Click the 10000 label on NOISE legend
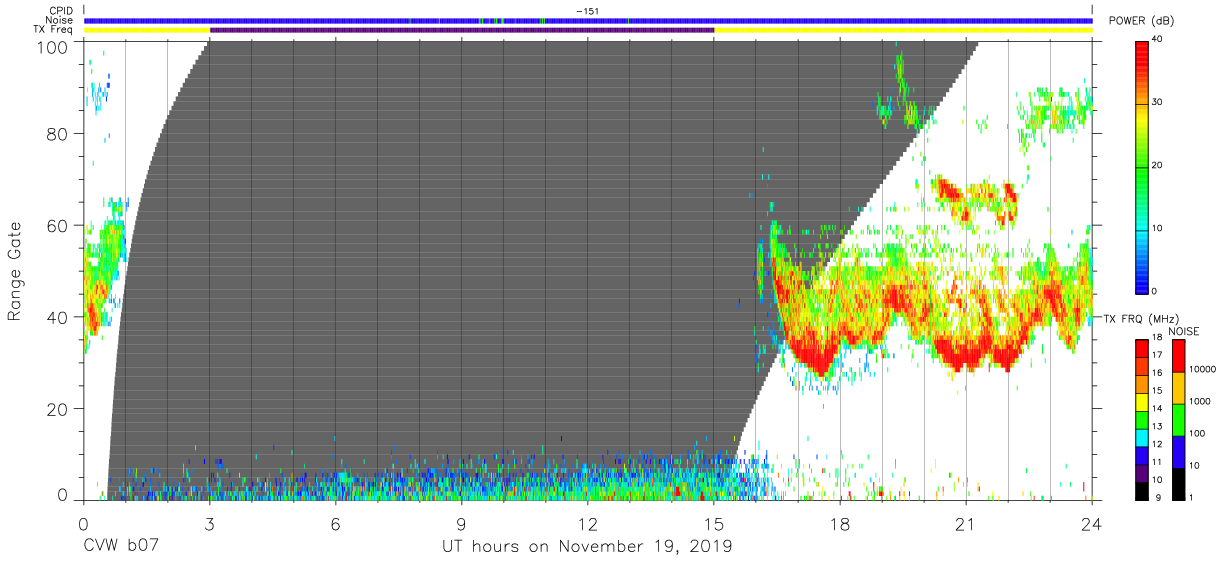Screen dimensions: 1228x567 tap(1204, 368)
